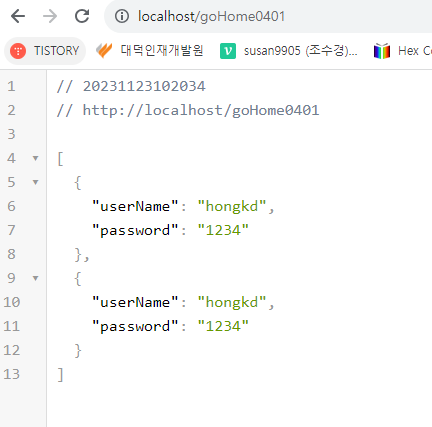
Task: Focus the address bar showing localhost/goHome0401
Action: [269, 16]
